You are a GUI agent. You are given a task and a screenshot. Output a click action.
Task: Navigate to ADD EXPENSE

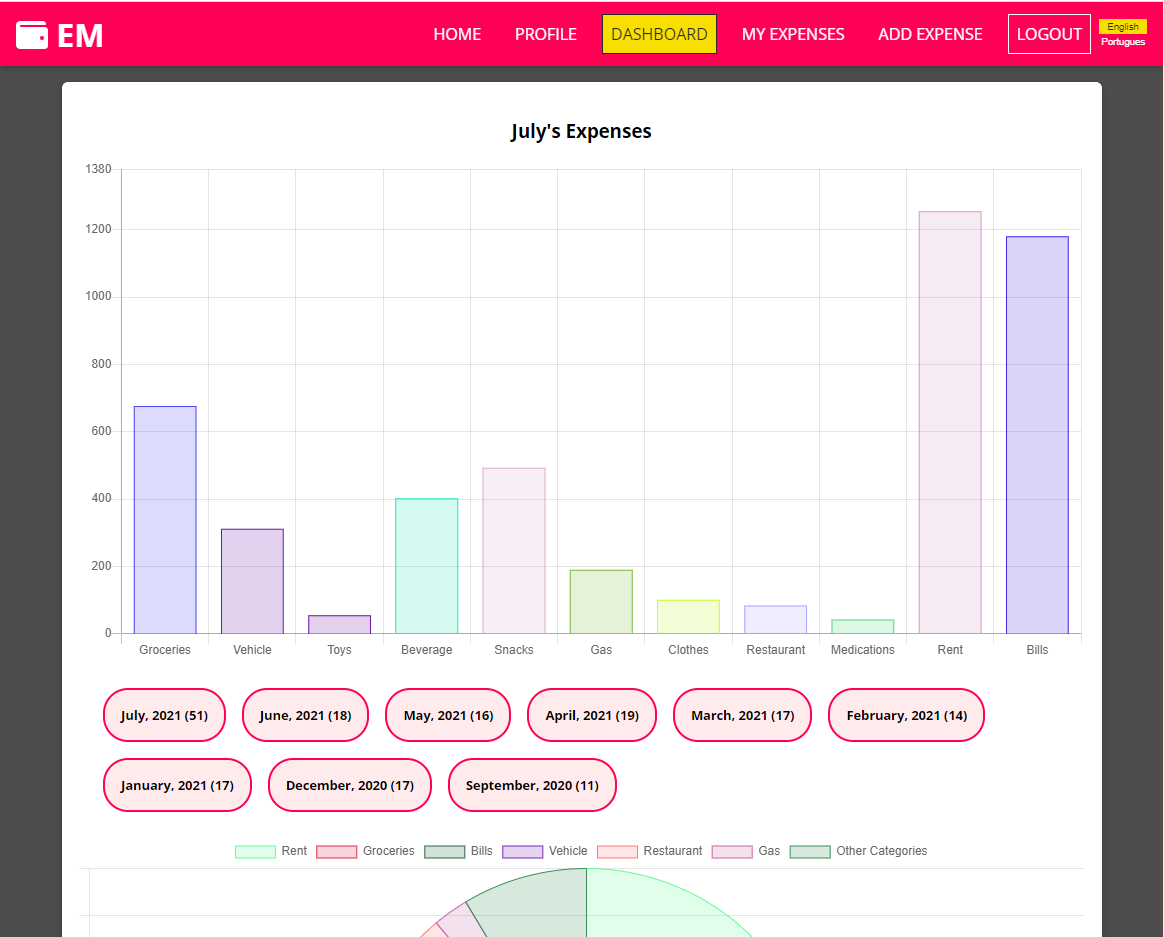[x=930, y=34]
